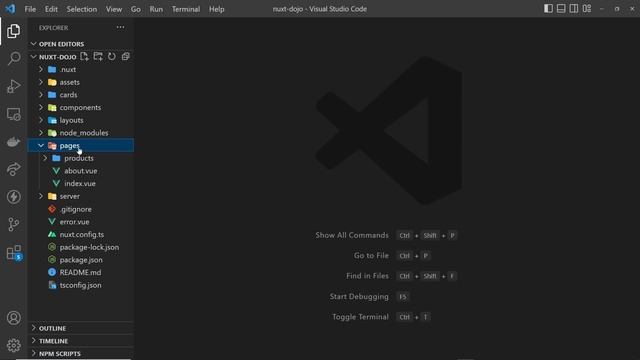The height and width of the screenshot is (360, 640).
Task: Click New File icon in NUXT-DOJO header
Action: click(x=84, y=56)
